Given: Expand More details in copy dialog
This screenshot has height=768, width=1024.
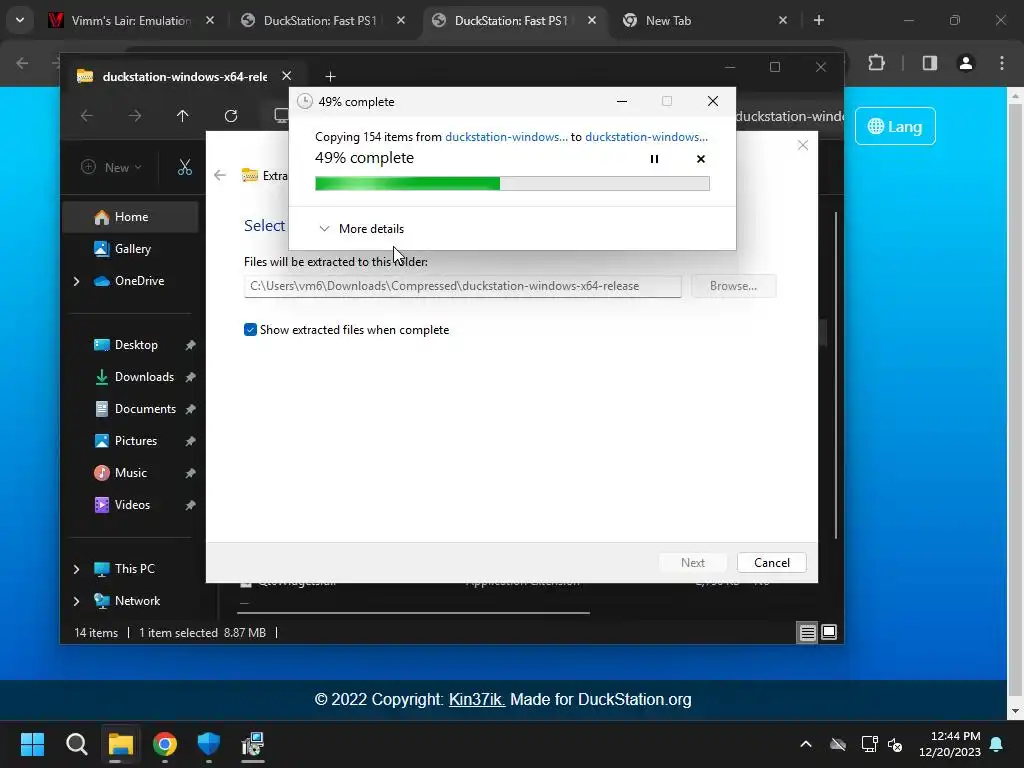Looking at the screenshot, I should pos(361,229).
